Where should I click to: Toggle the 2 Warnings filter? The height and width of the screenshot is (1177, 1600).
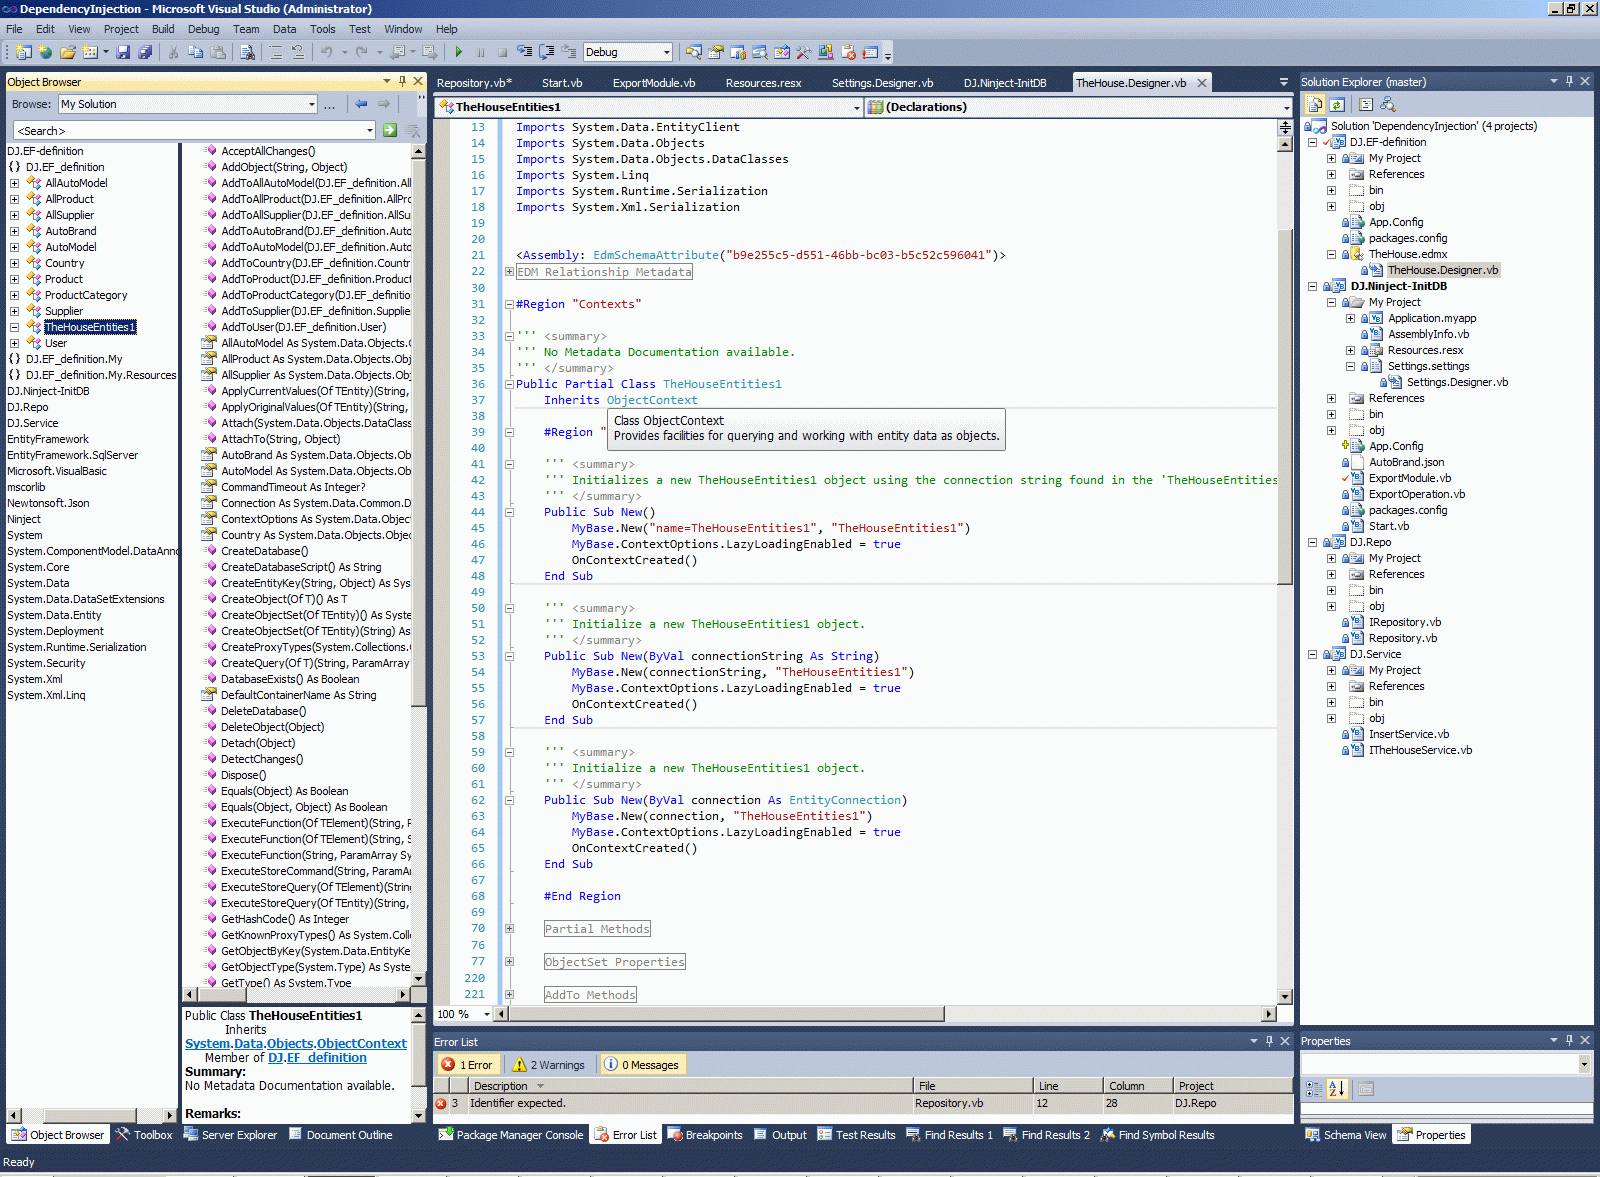click(549, 1065)
